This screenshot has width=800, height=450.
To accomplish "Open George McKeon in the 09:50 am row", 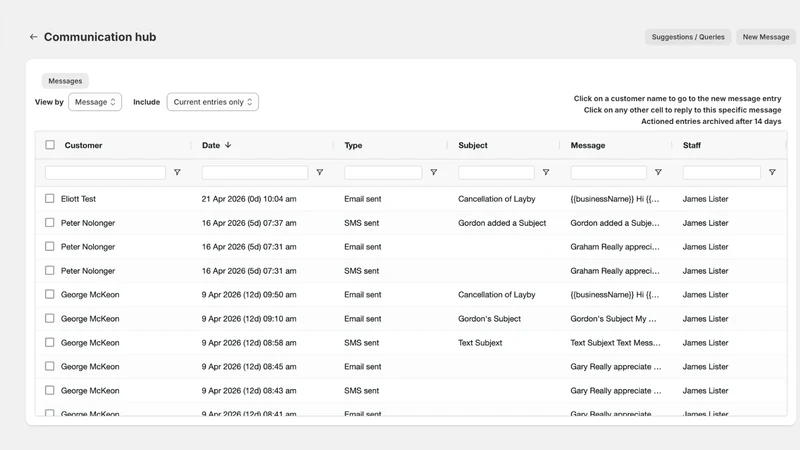I will (x=90, y=295).
